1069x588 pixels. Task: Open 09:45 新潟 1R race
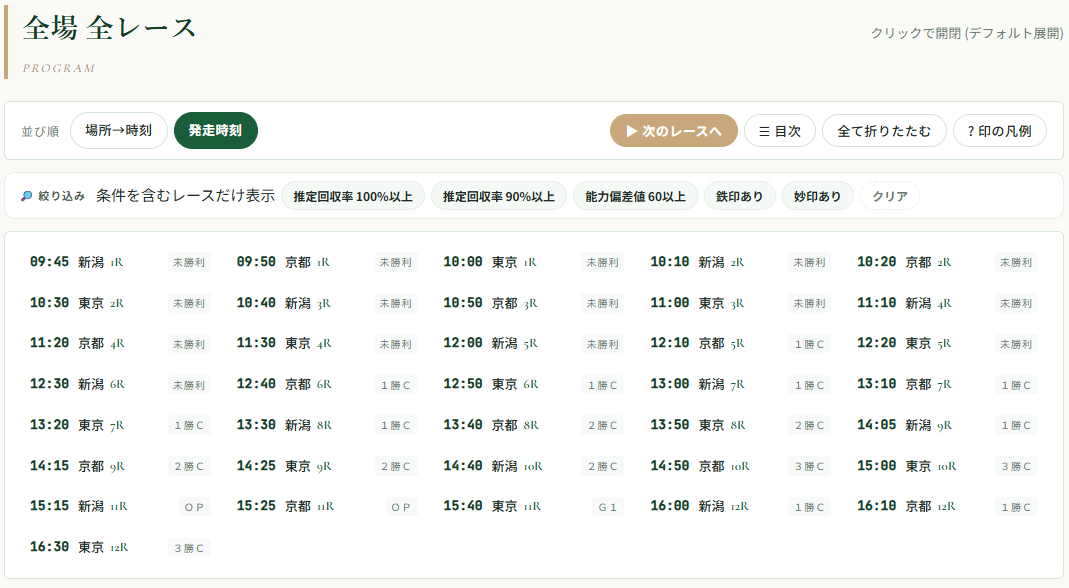[x=120, y=262]
